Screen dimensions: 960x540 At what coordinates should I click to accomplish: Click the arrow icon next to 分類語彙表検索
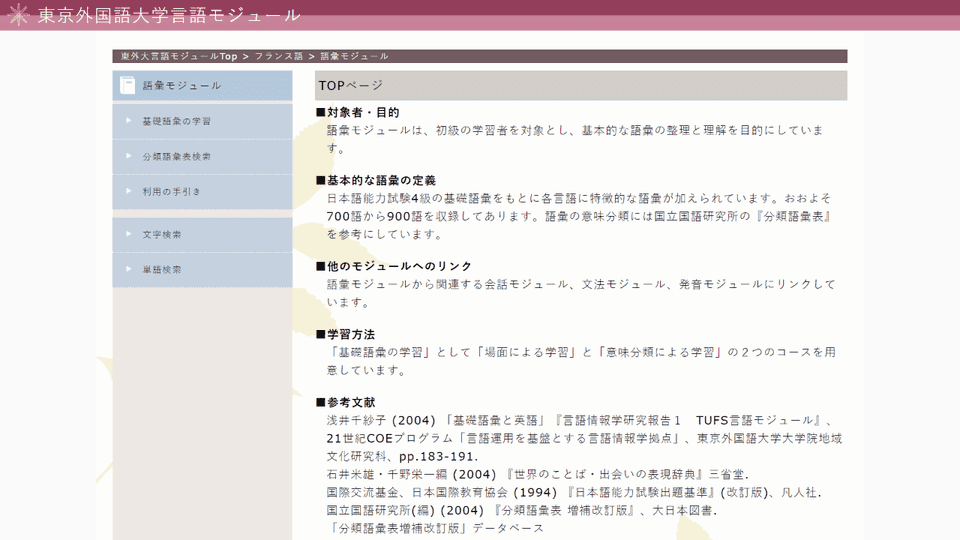129,157
